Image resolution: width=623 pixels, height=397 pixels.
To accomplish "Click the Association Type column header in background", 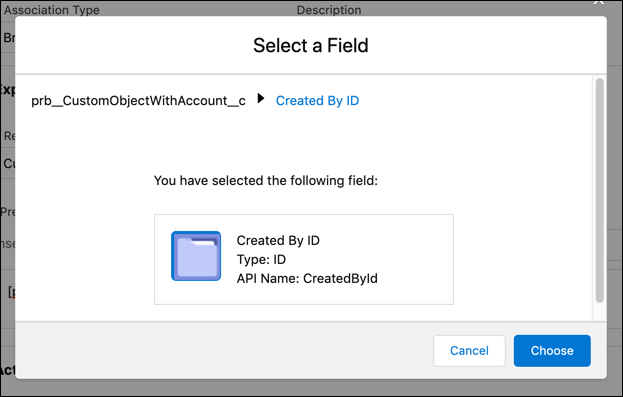I will pos(52,10).
